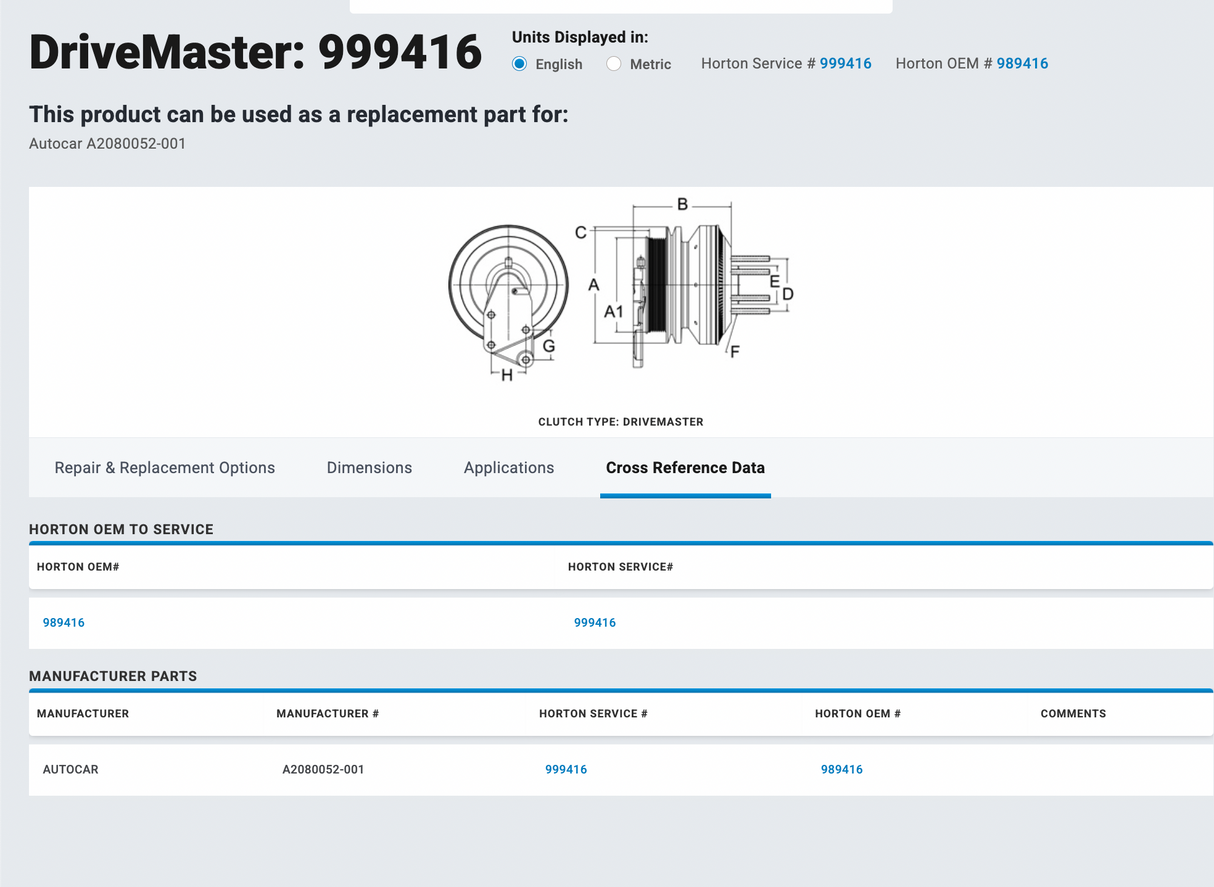The width and height of the screenshot is (1214, 887).
Task: Click 999416 in Horton OEM to Service table
Action: 595,623
